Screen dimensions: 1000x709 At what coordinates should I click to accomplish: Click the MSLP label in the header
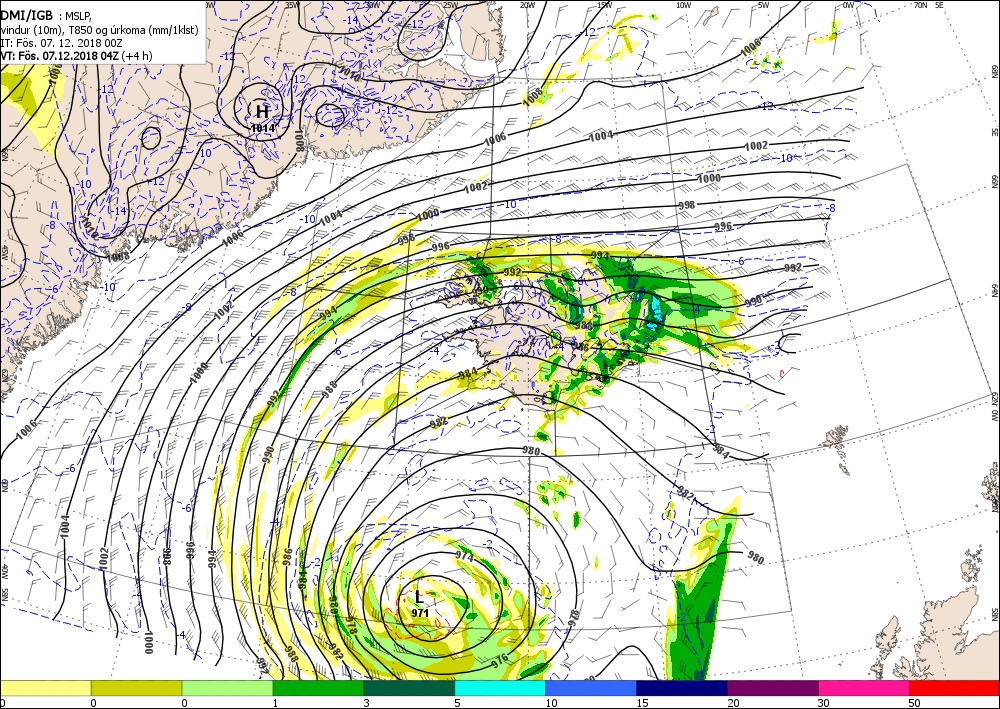coord(78,17)
